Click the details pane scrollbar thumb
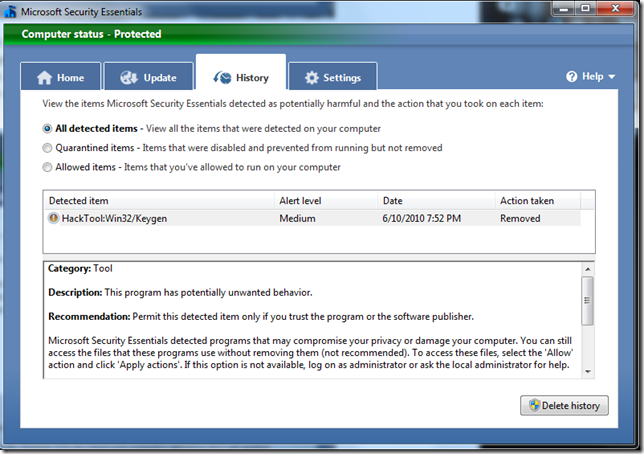Screen dimensions: 644x454 [x=588, y=301]
